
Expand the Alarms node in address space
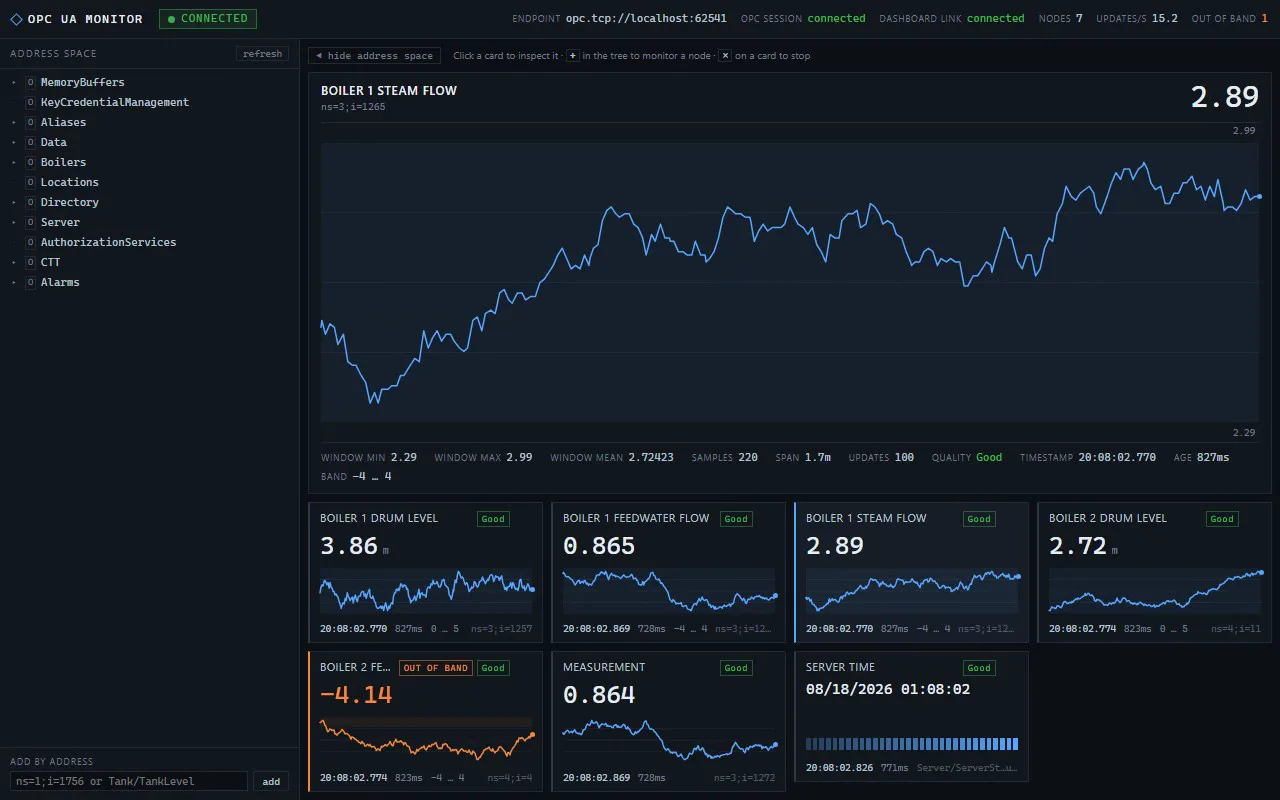tap(14, 282)
